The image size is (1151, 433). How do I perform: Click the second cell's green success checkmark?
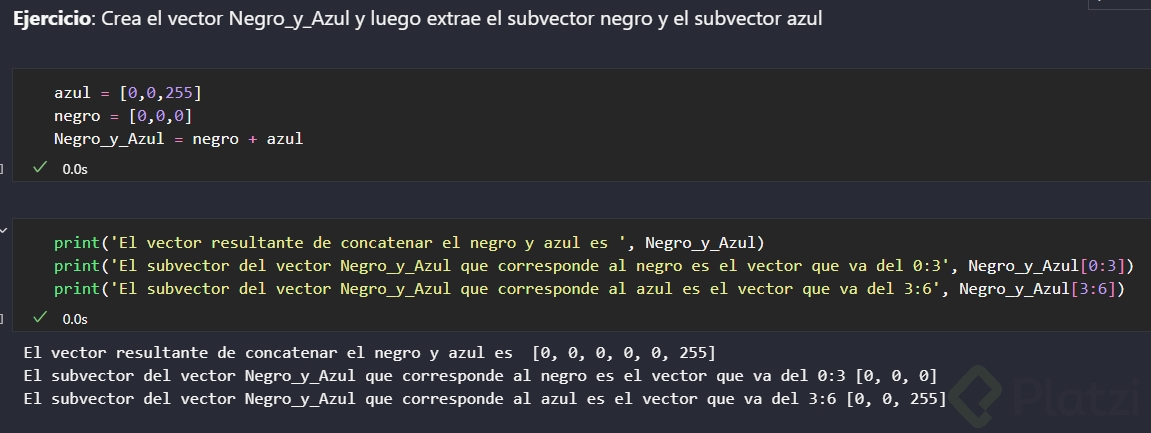click(x=40, y=318)
